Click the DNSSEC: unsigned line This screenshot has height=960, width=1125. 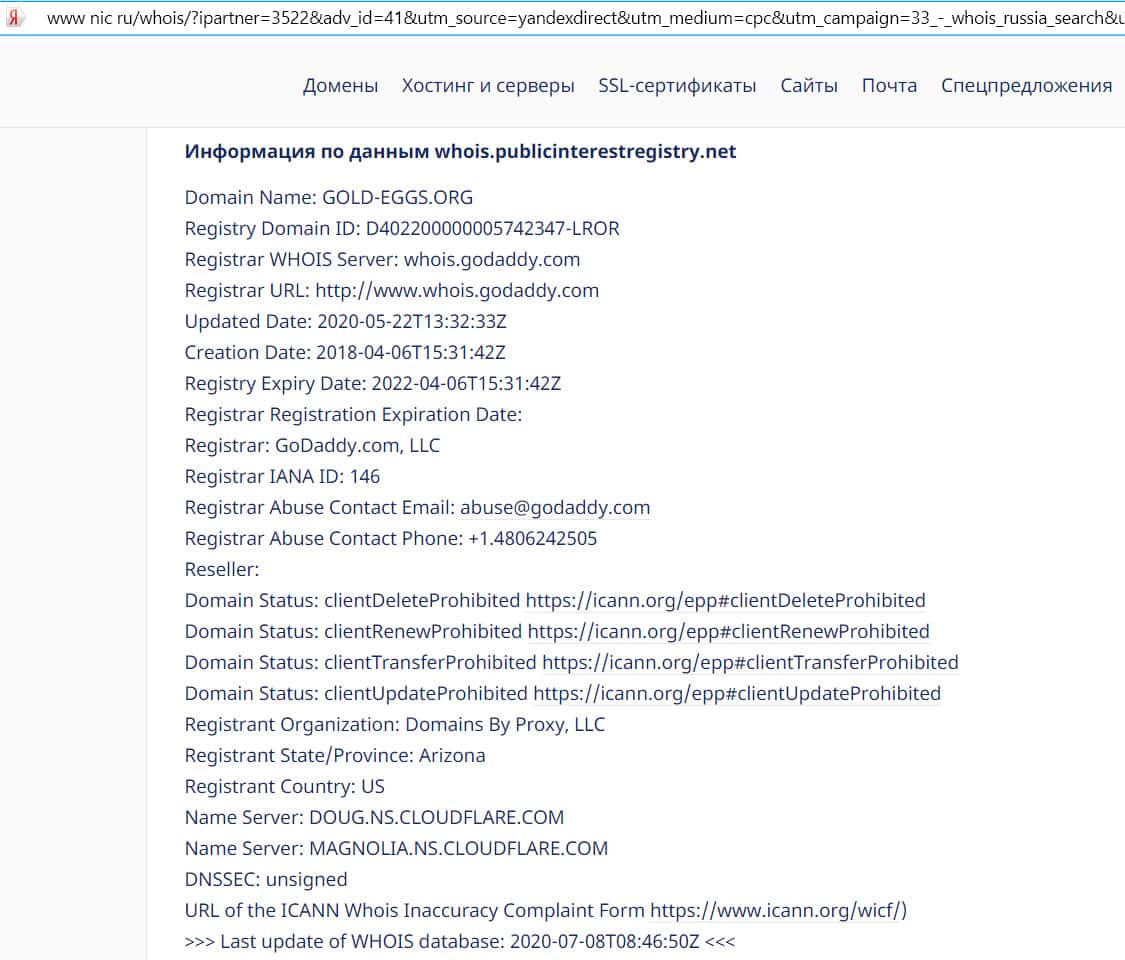(265, 880)
